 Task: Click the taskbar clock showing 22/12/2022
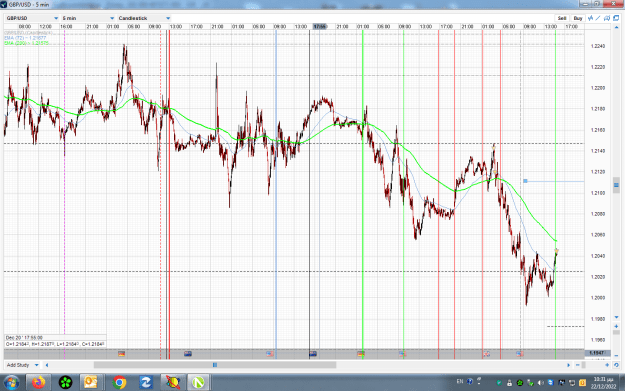[603, 383]
